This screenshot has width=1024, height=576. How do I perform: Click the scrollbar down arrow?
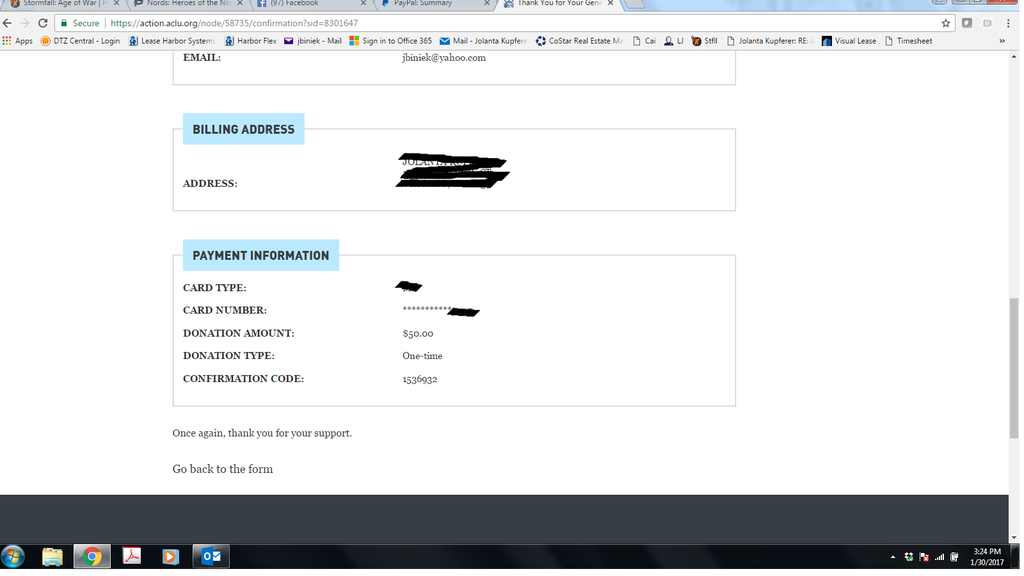(1014, 537)
